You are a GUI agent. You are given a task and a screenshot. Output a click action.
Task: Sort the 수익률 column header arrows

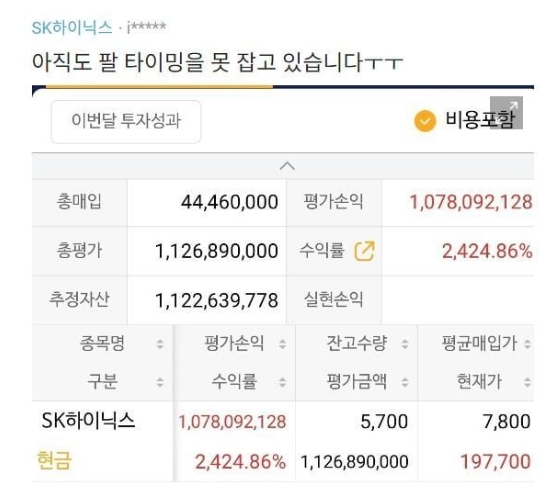(282, 382)
